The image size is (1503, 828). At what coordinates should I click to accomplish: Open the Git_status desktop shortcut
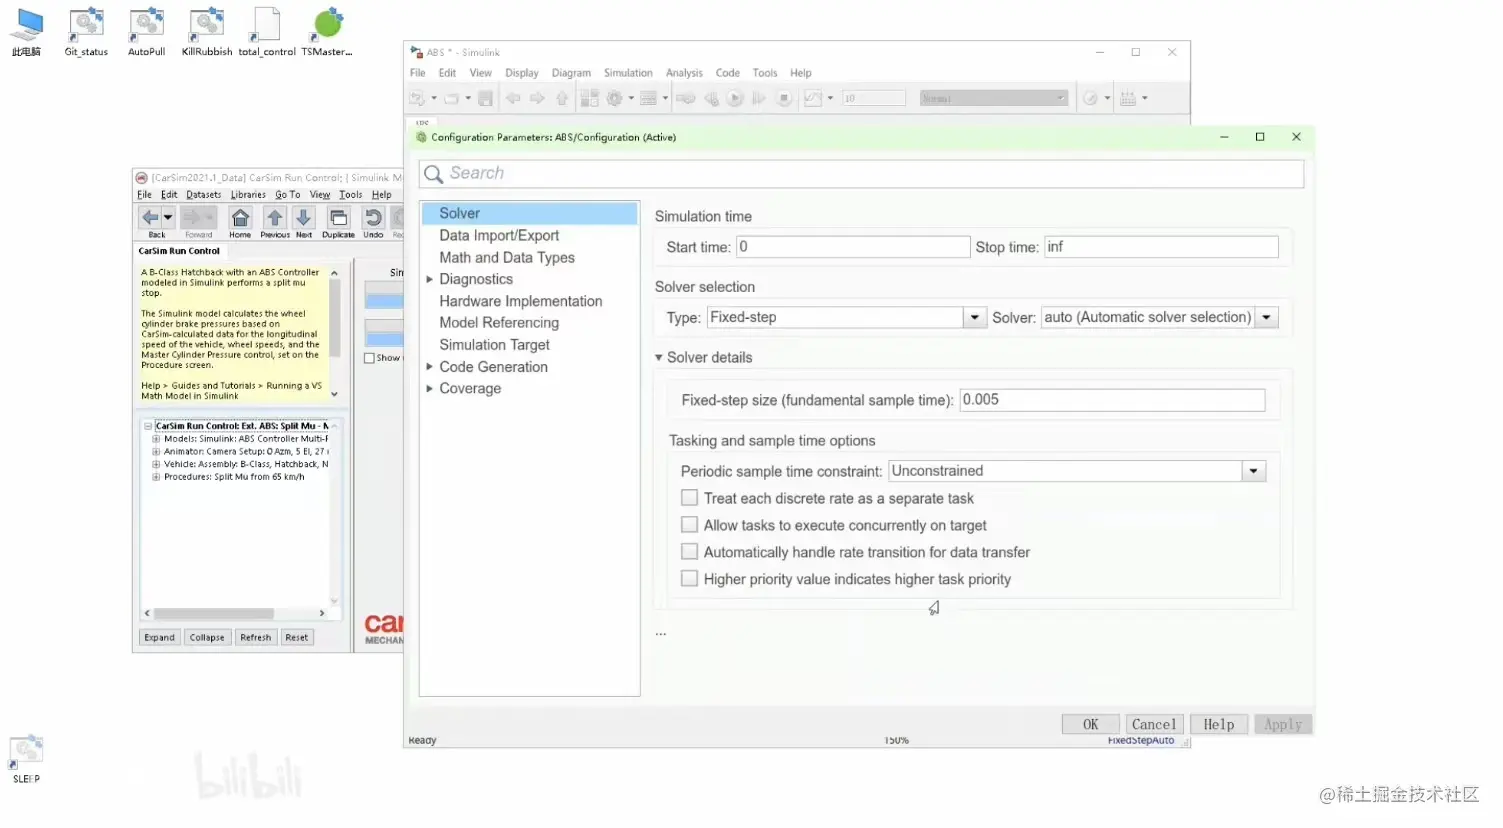tap(86, 32)
